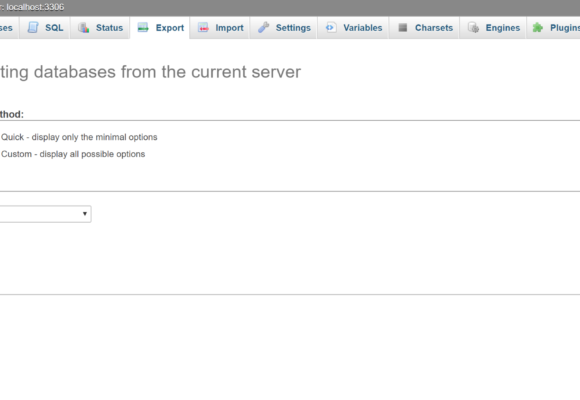Screen dimensions: 580x400
Task: Open the localhost:3306 server link
Action: point(35,7)
